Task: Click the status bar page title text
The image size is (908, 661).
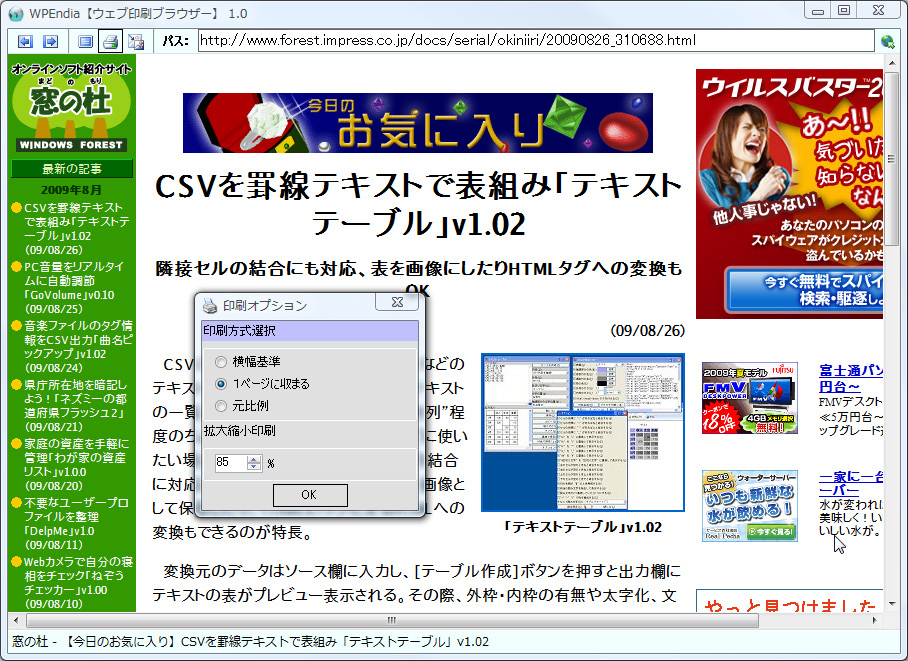Action: [x=250, y=642]
